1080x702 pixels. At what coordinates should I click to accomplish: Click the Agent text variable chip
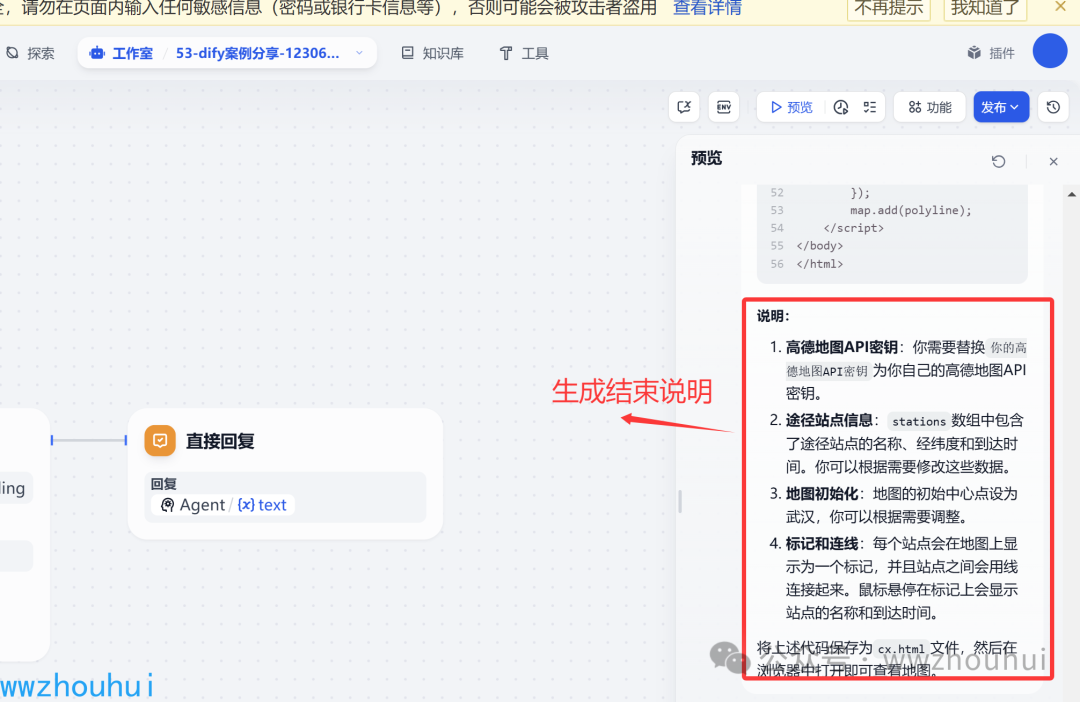[x=223, y=505]
